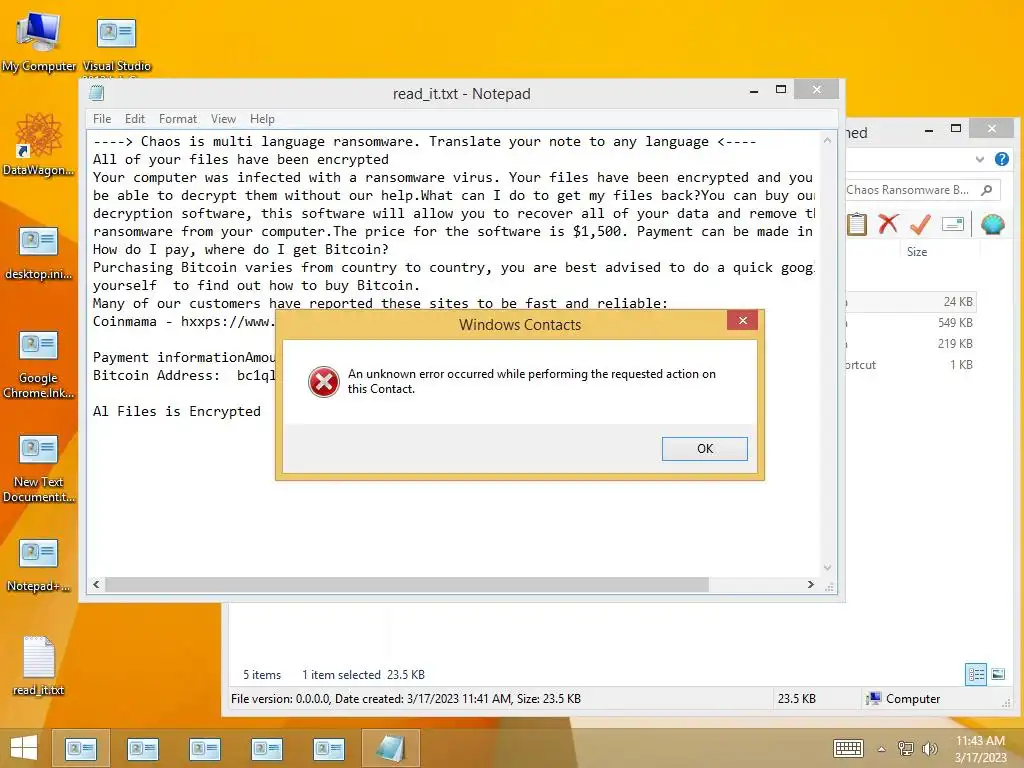This screenshot has width=1024, height=768.
Task: Select the 1 KB shortcut row in Explorer
Action: tap(911, 364)
